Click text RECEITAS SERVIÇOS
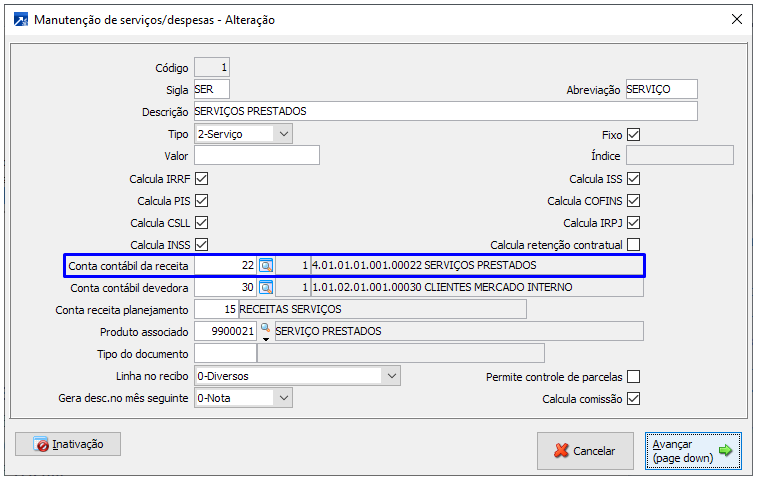This screenshot has width=759, height=479. pos(290,309)
